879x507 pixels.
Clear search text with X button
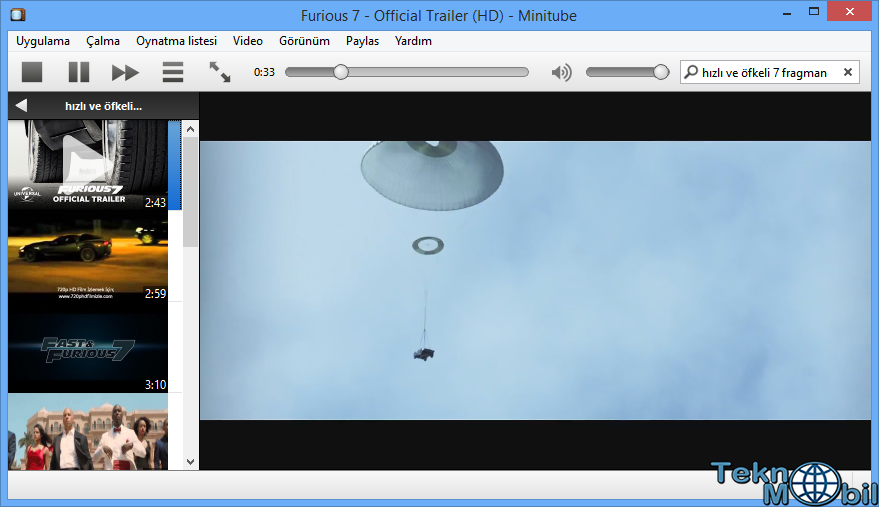[x=848, y=72]
